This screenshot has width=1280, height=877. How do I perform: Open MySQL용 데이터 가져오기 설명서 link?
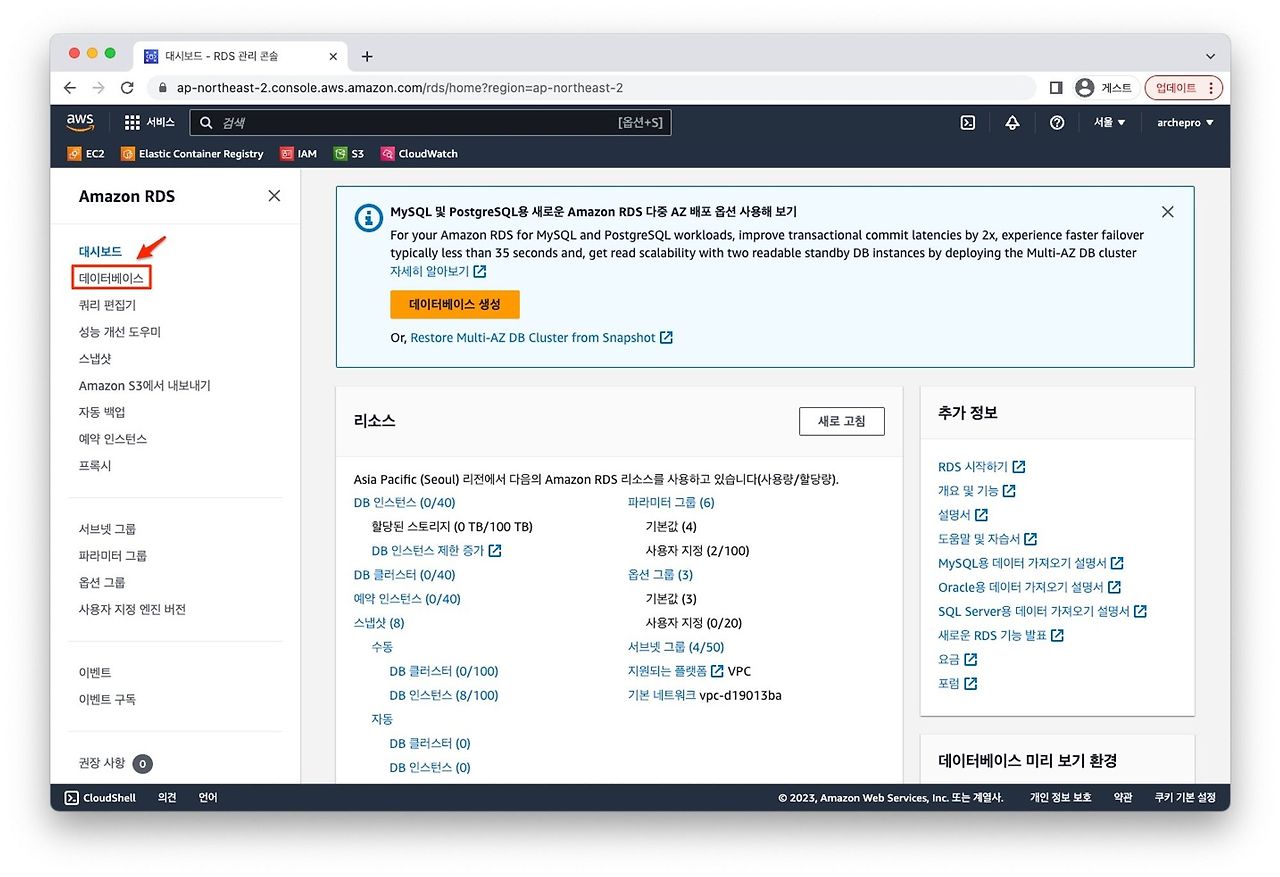click(1031, 563)
